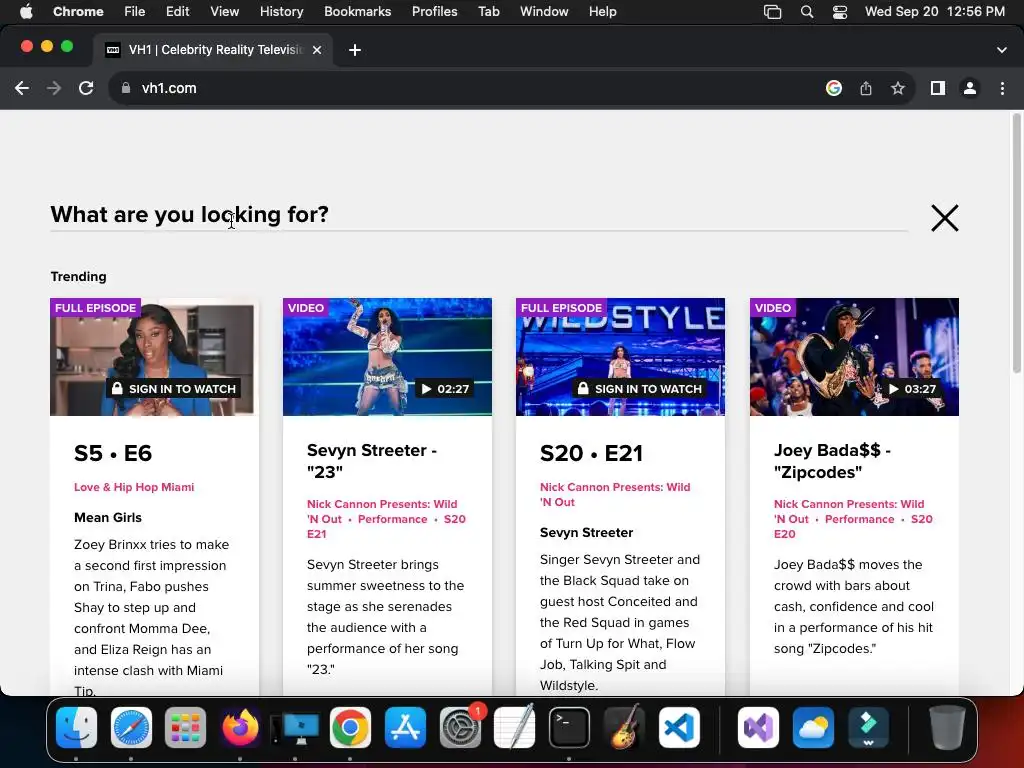The image size is (1024, 768).
Task: Expand the tab search chevron
Action: (1002, 50)
